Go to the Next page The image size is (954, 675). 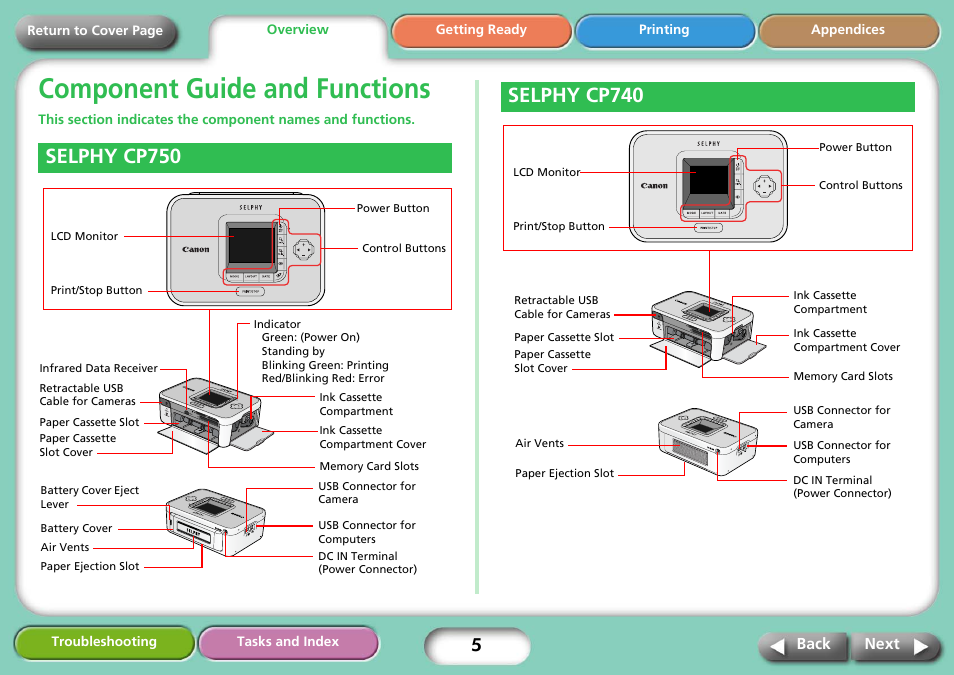tap(895, 645)
